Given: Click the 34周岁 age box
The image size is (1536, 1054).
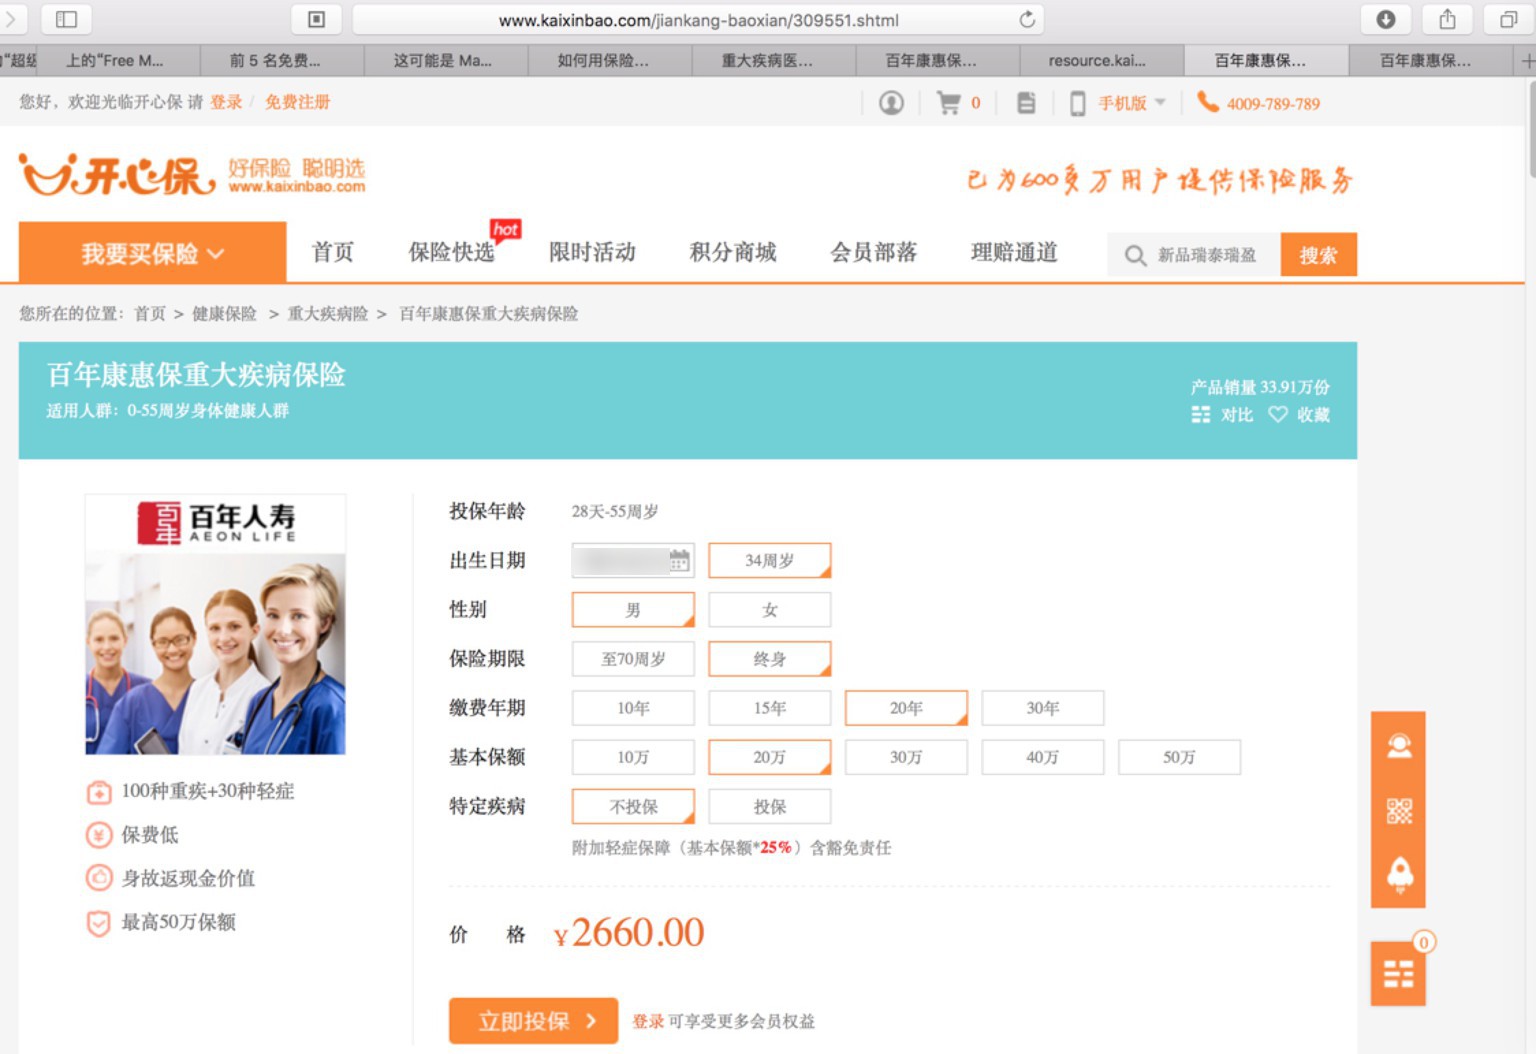Looking at the screenshot, I should click(770, 561).
